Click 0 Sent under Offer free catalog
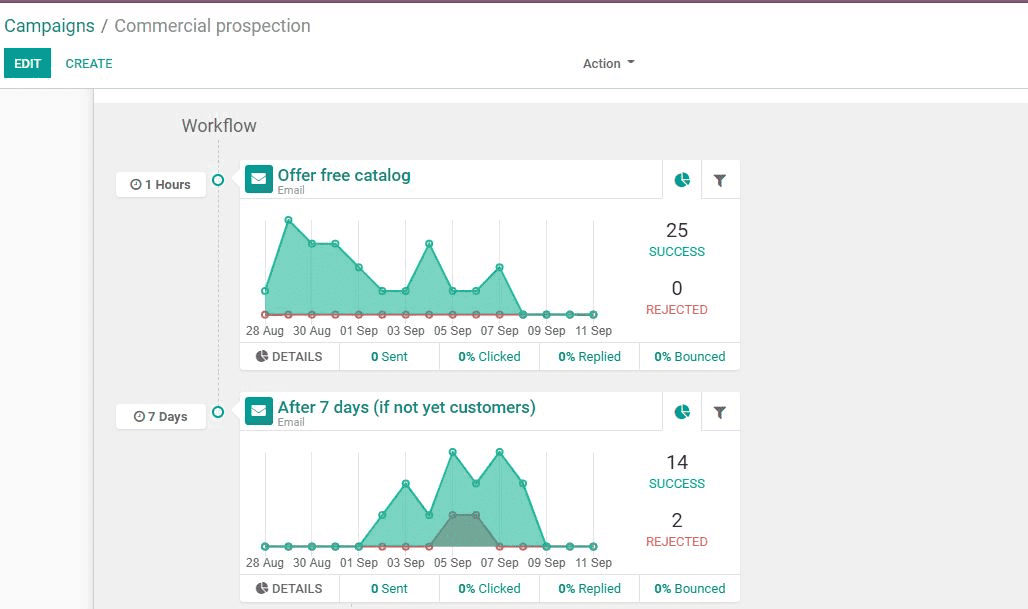The width and height of the screenshot is (1028, 609). tap(389, 357)
